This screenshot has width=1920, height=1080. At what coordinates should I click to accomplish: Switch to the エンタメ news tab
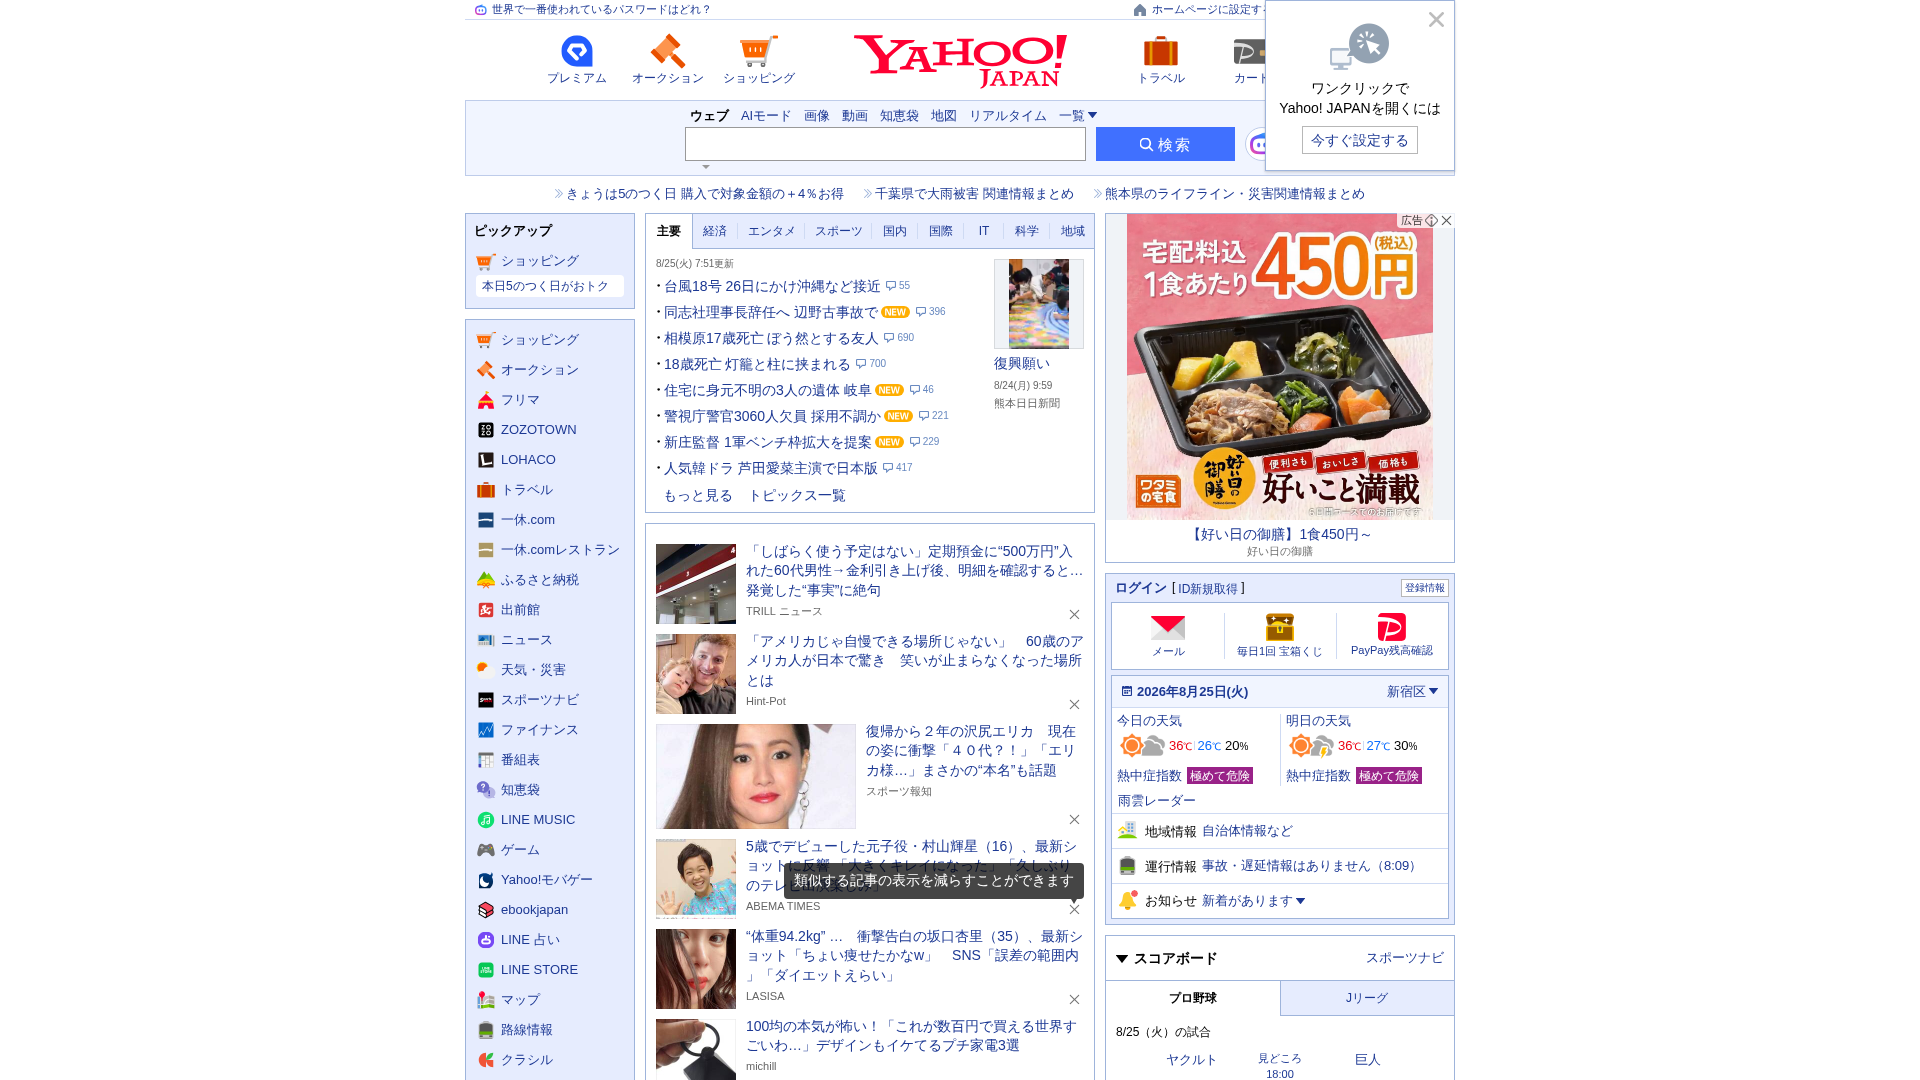(x=772, y=231)
